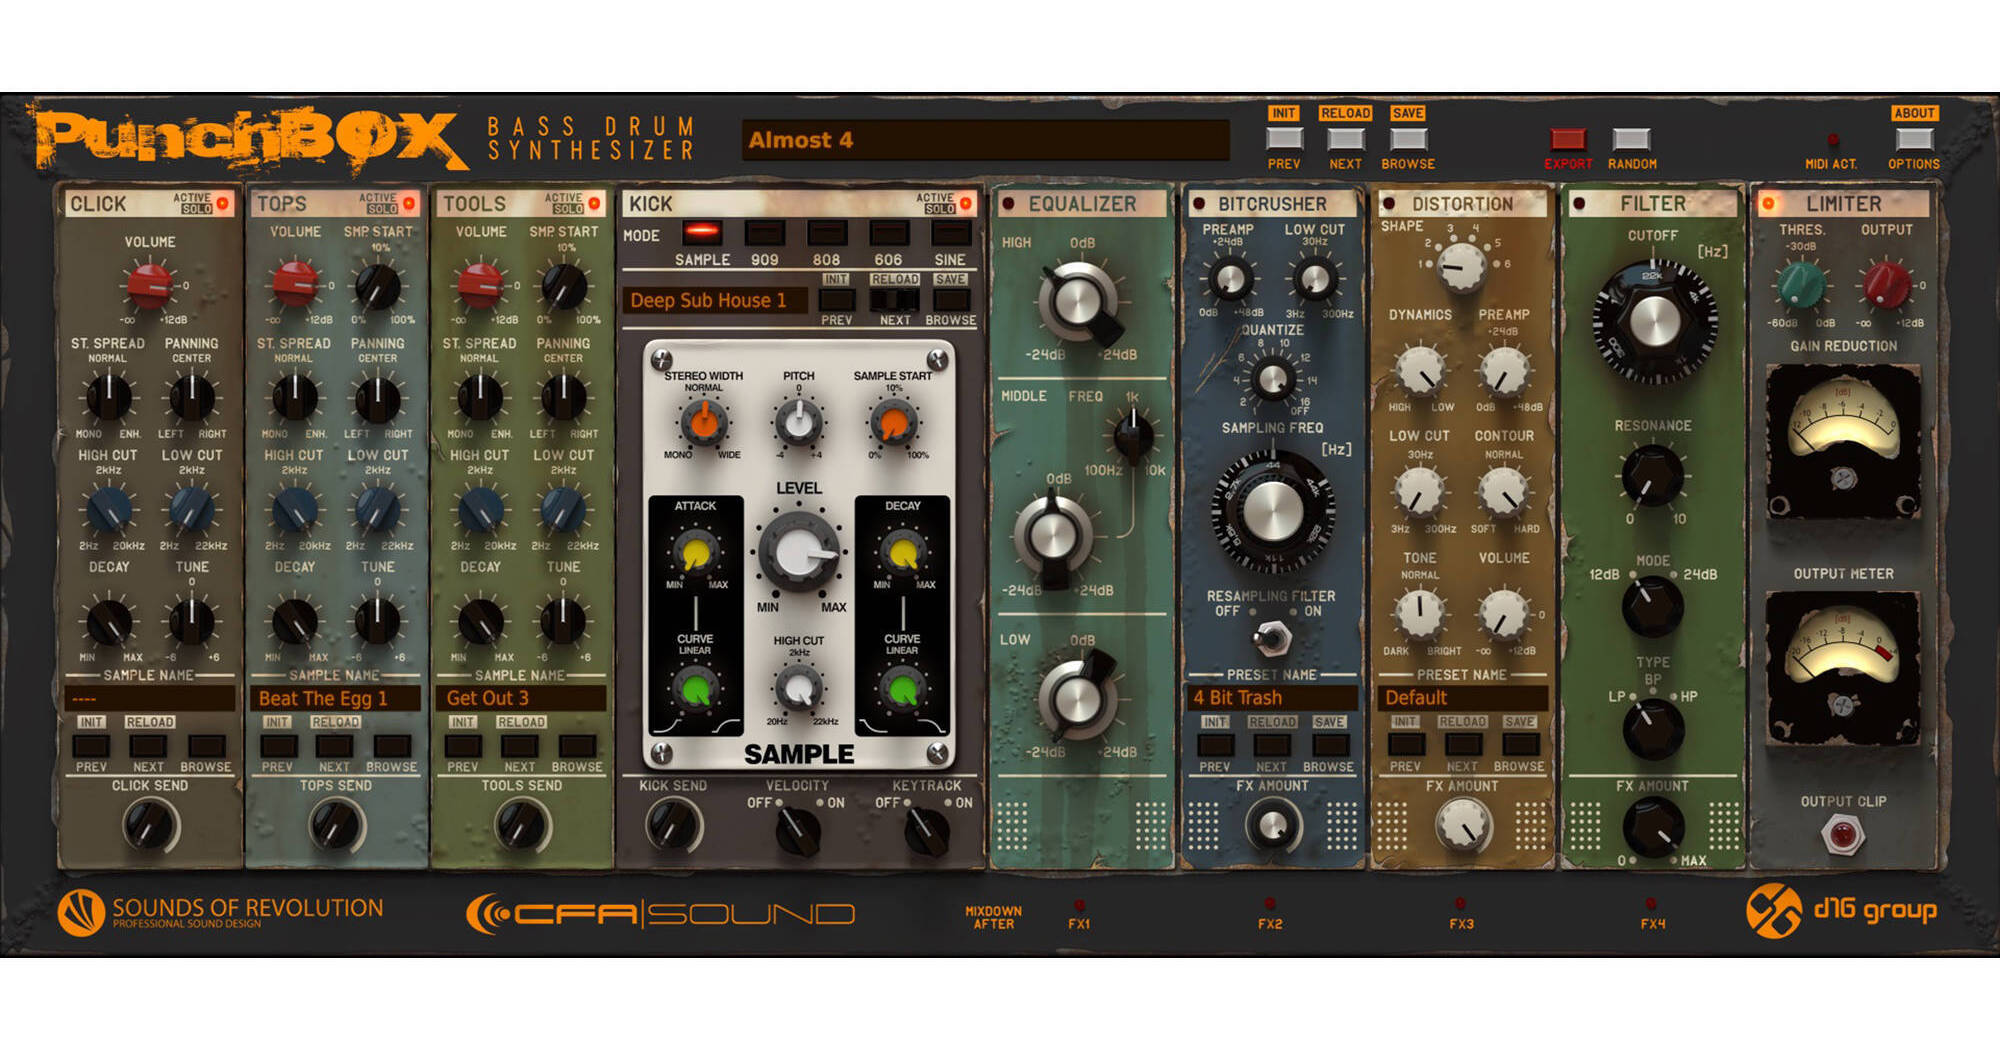Click the ABOUT button
Screen dimensions: 2000x1050
[1913, 113]
